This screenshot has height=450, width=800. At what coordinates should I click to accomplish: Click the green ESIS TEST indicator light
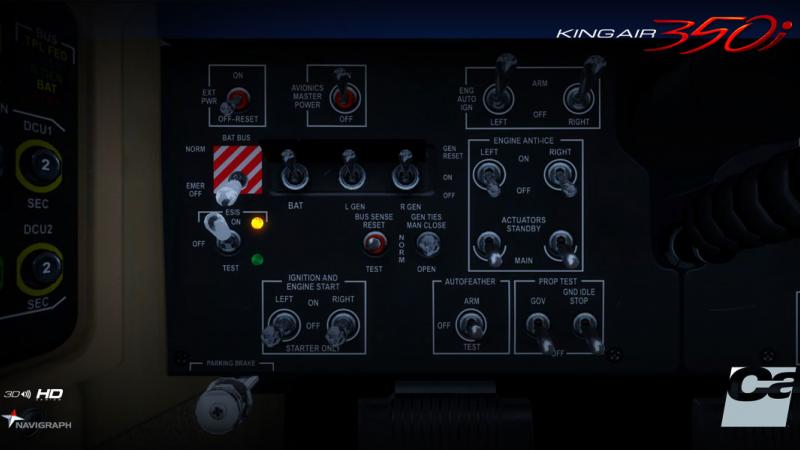pos(258,260)
